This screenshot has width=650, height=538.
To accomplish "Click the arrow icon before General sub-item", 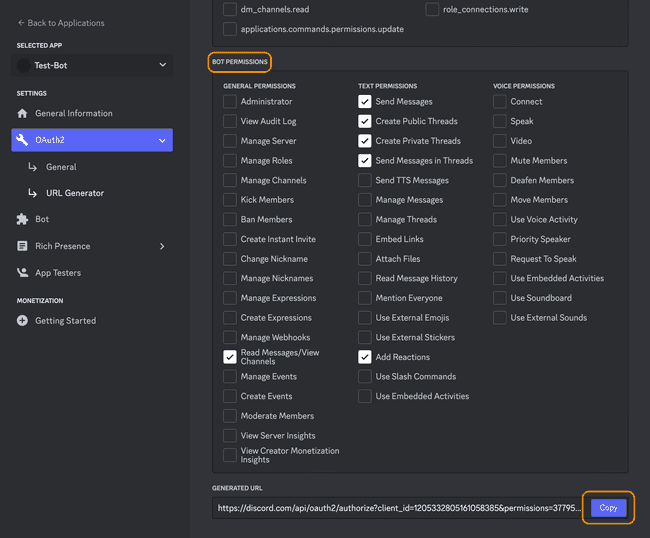I will point(32,167).
